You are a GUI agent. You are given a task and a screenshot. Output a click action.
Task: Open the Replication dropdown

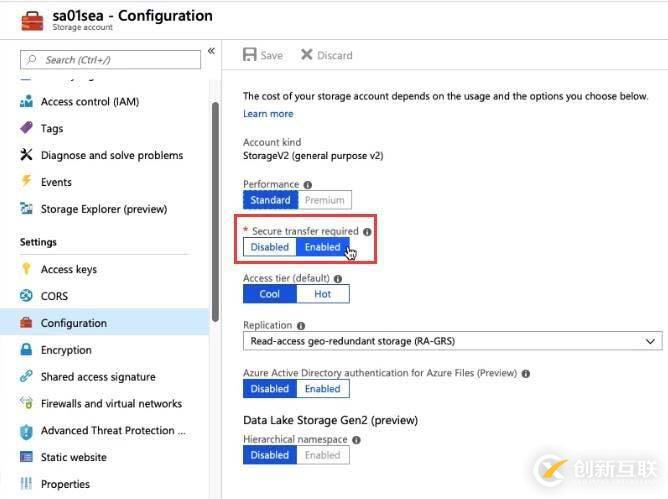[452, 341]
